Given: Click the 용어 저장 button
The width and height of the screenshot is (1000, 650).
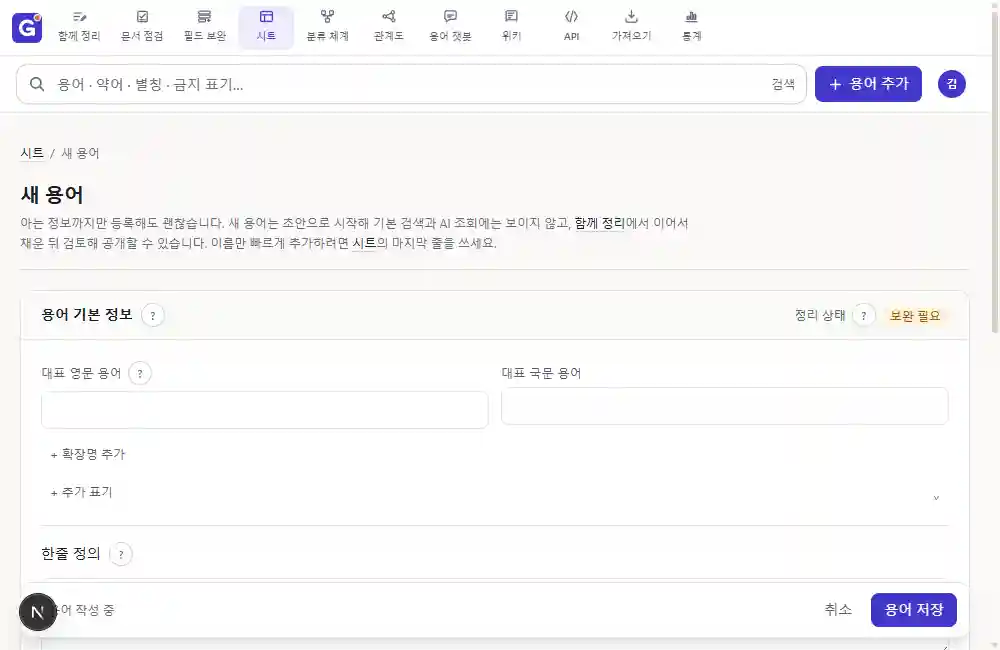Looking at the screenshot, I should (913, 610).
